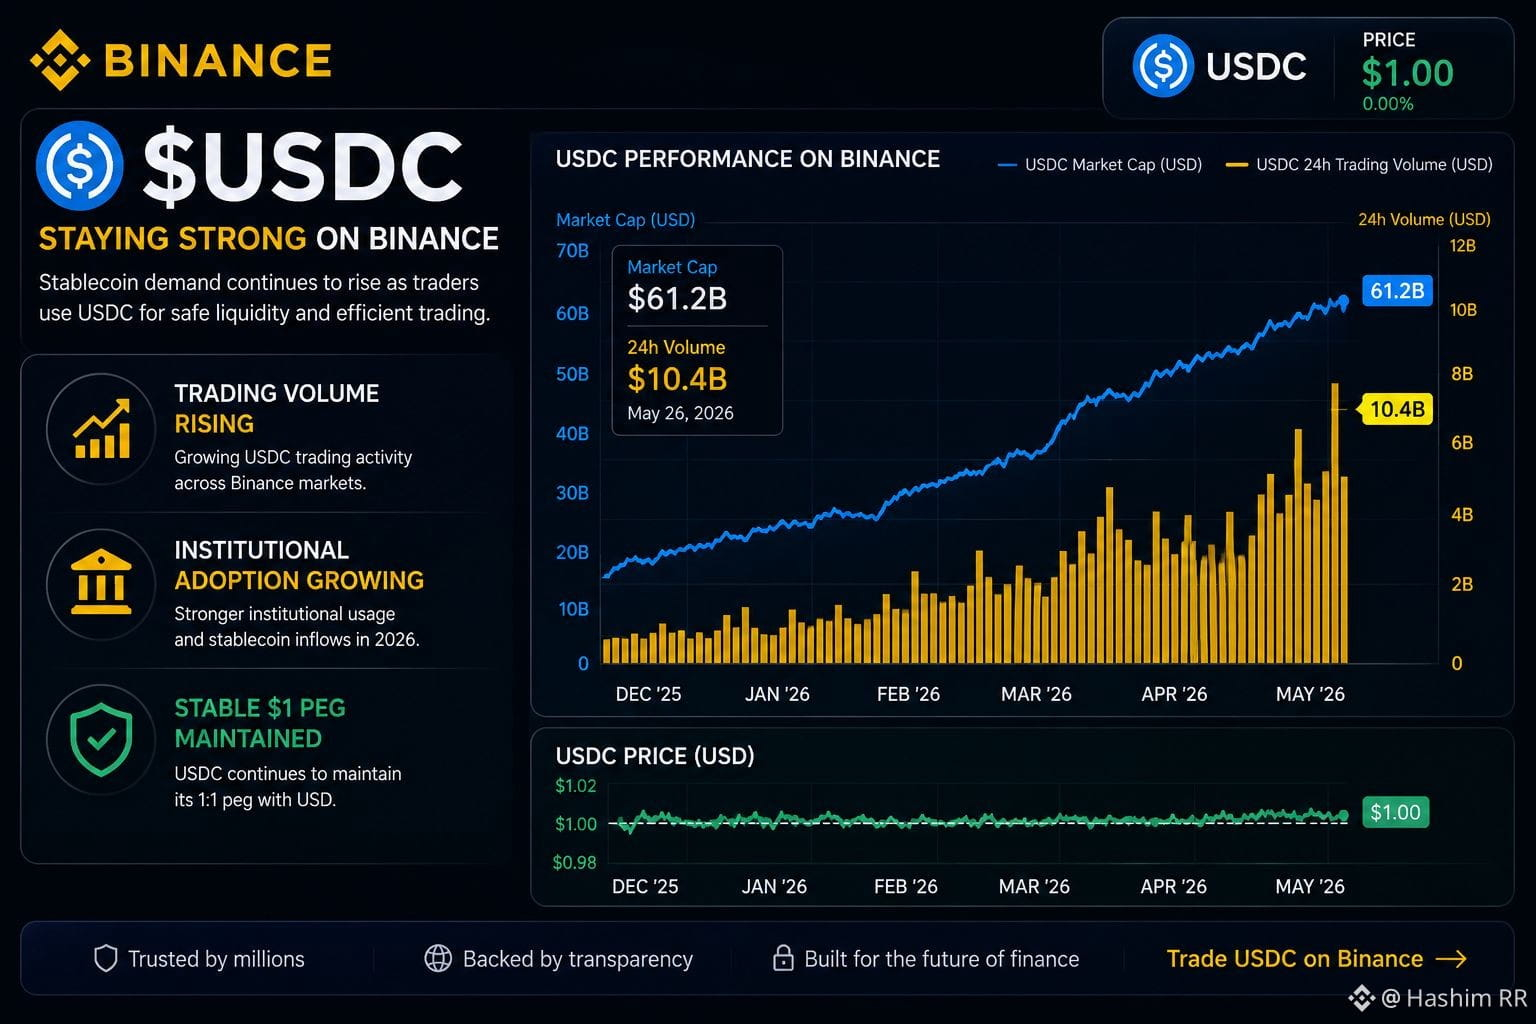This screenshot has height=1024, width=1536.
Task: Click FEB '26 label on performance chart
Action: tap(908, 694)
